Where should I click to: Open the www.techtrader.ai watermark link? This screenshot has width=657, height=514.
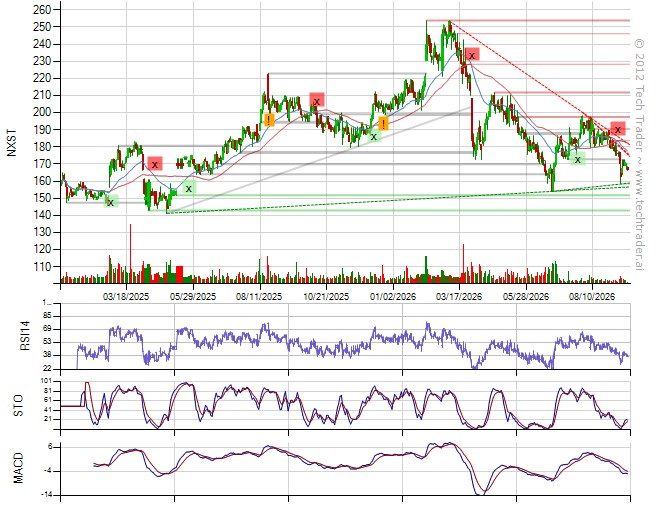[x=639, y=219]
